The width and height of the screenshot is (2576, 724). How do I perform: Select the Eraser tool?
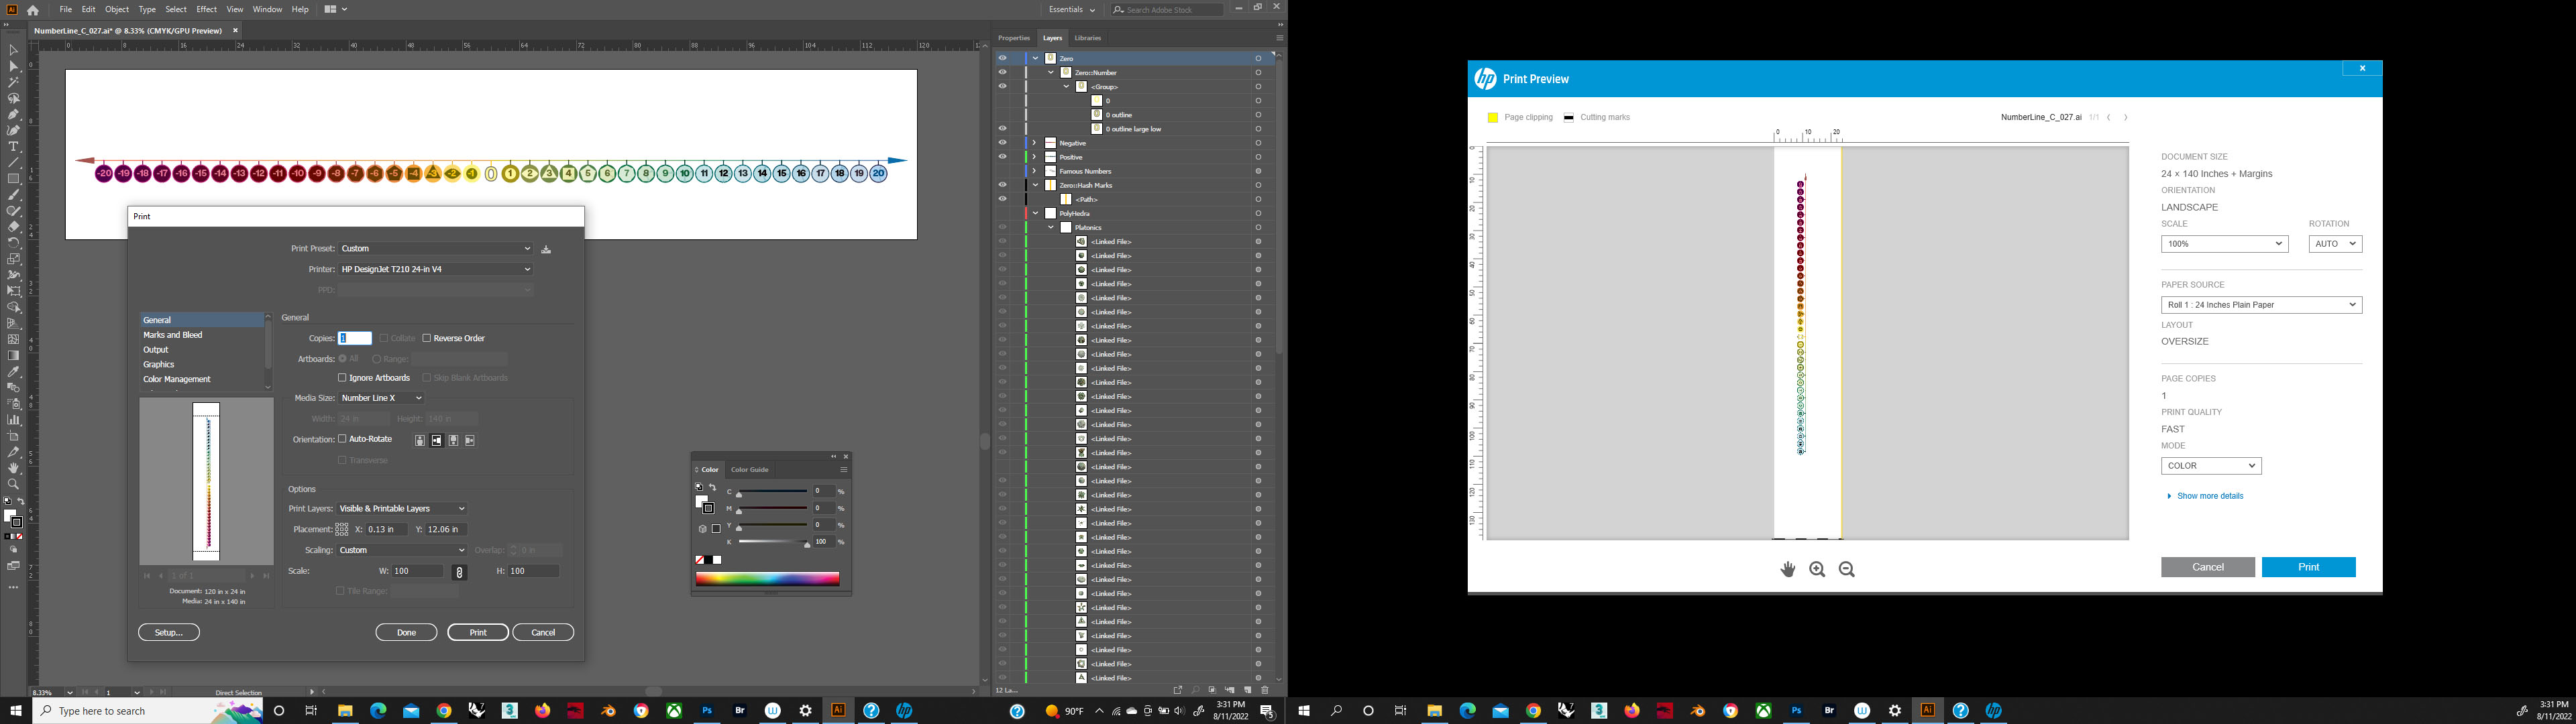tap(13, 227)
